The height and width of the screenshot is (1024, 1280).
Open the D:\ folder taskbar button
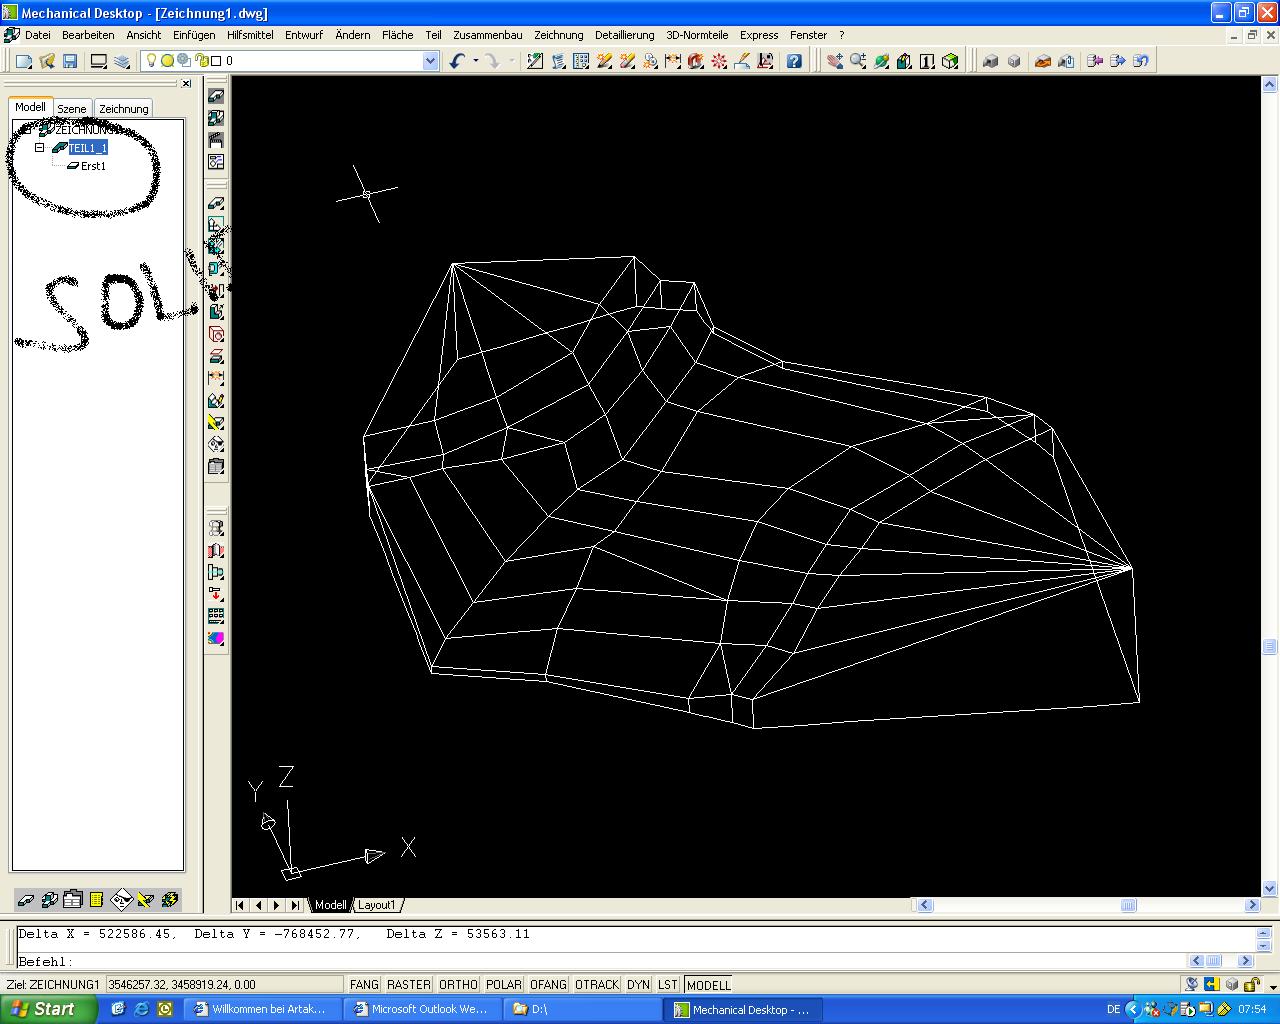(x=580, y=1009)
